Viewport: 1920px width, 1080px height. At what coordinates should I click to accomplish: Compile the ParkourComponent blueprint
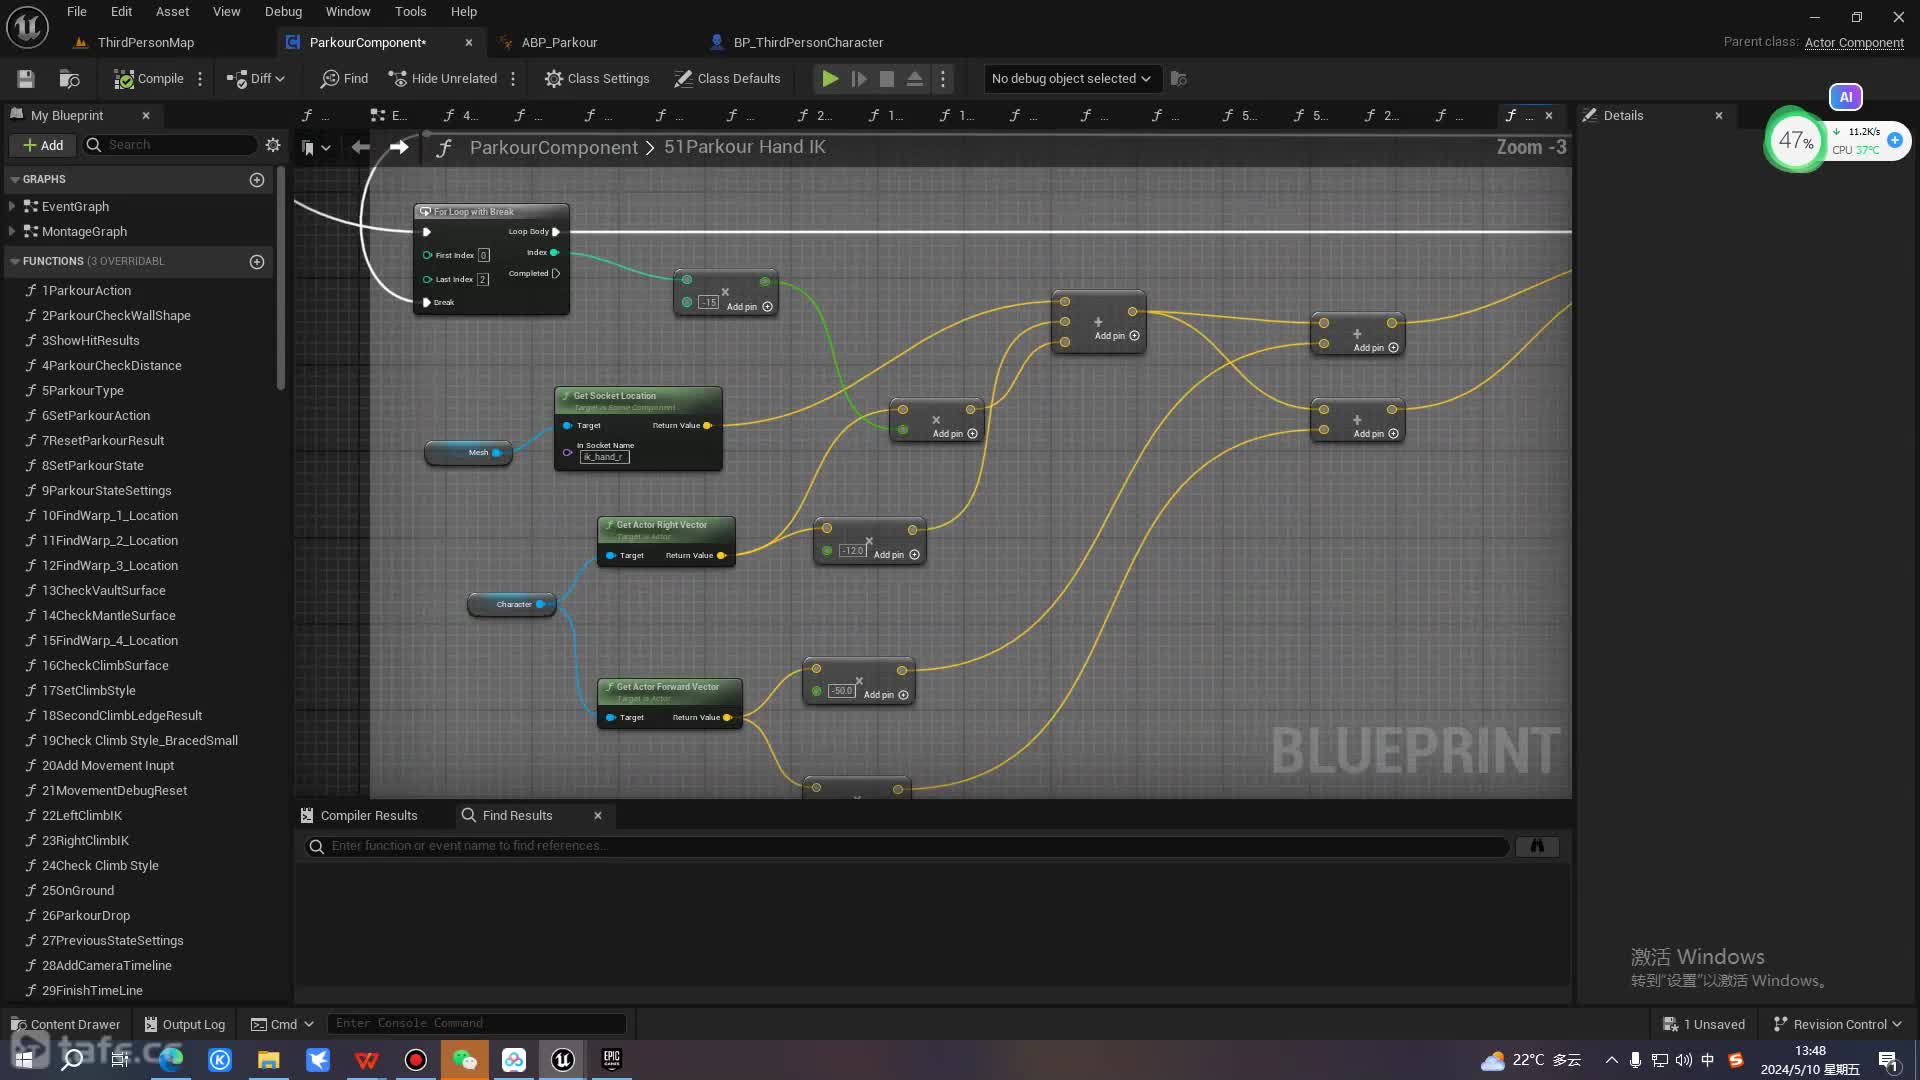coord(149,78)
